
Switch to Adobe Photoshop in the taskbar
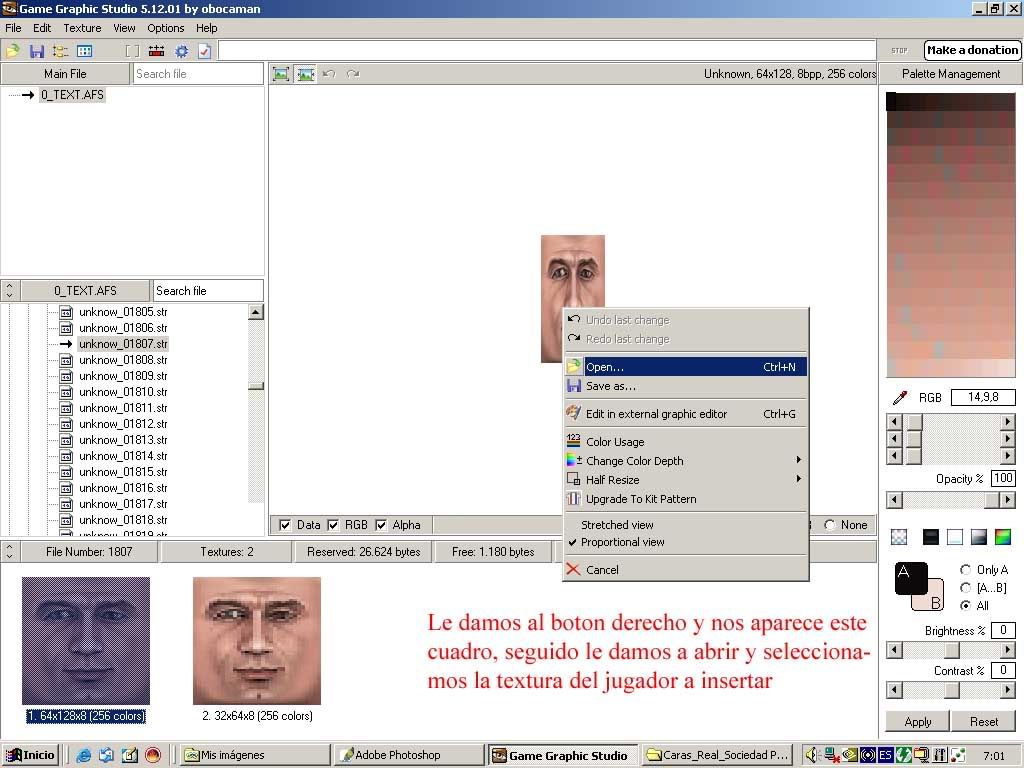click(408, 756)
